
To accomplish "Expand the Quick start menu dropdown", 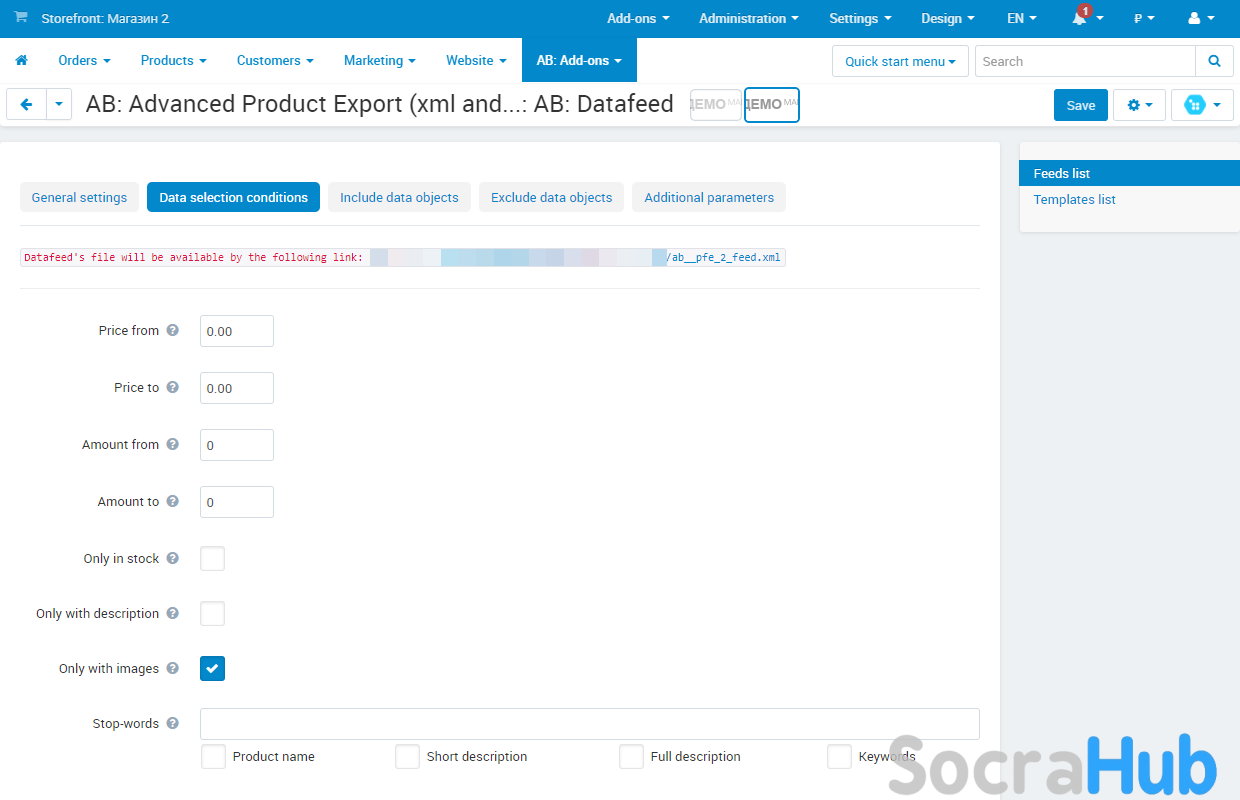I will pyautogui.click(x=900, y=61).
